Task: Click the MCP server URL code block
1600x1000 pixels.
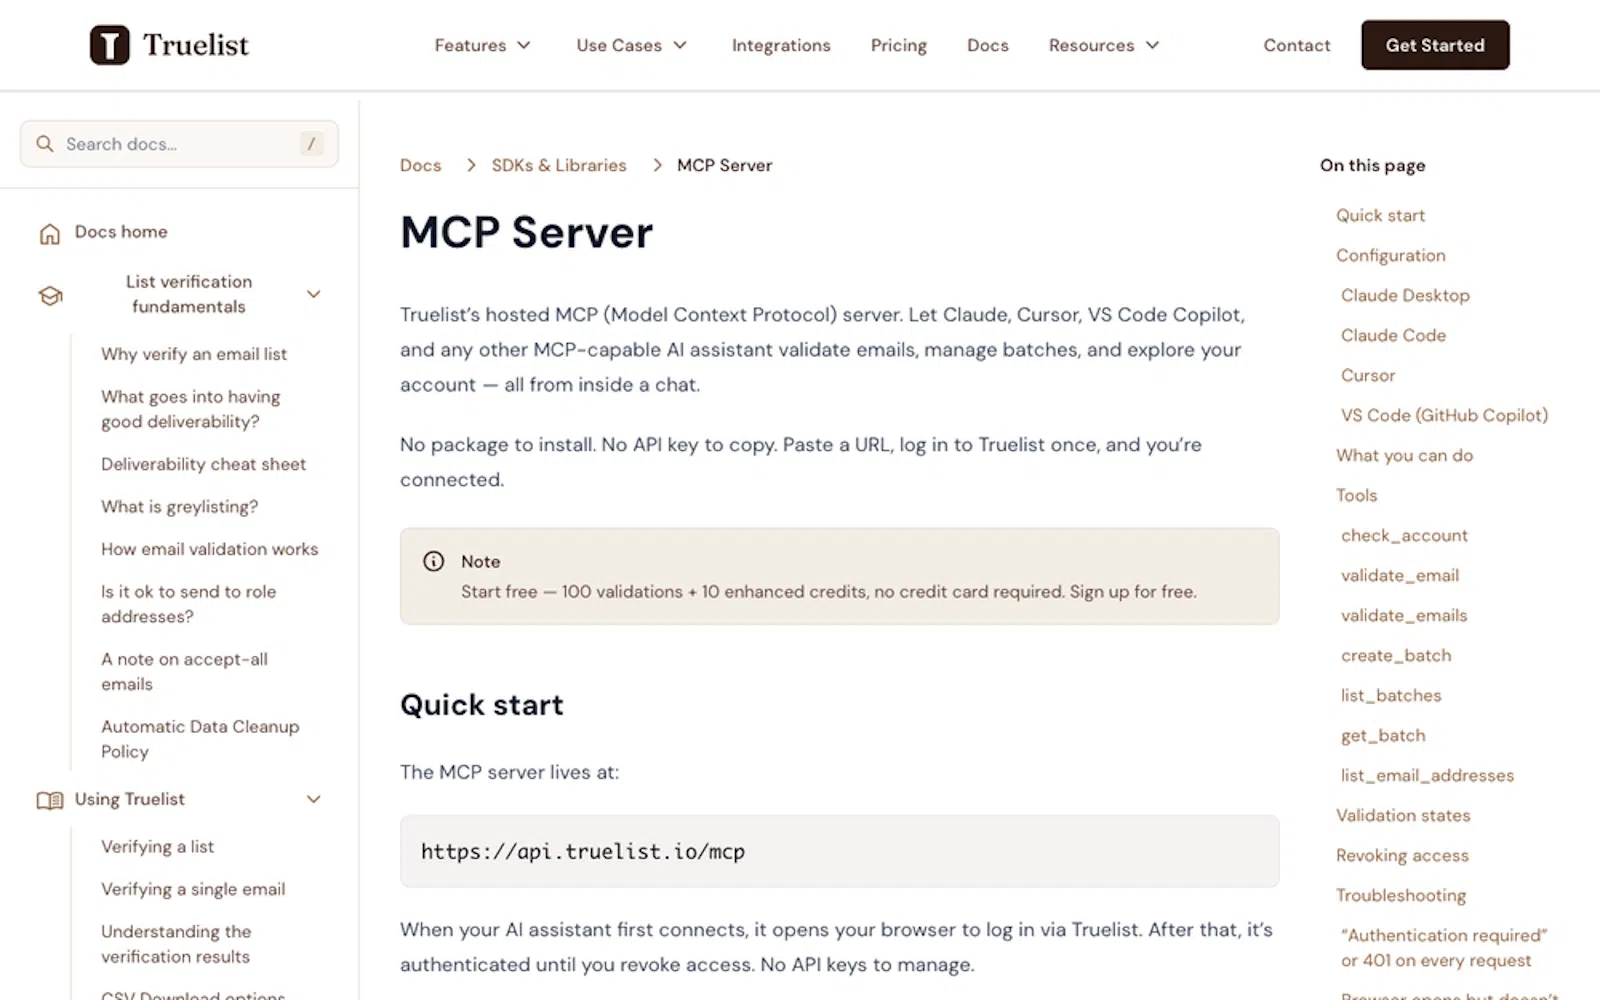Action: coord(839,851)
